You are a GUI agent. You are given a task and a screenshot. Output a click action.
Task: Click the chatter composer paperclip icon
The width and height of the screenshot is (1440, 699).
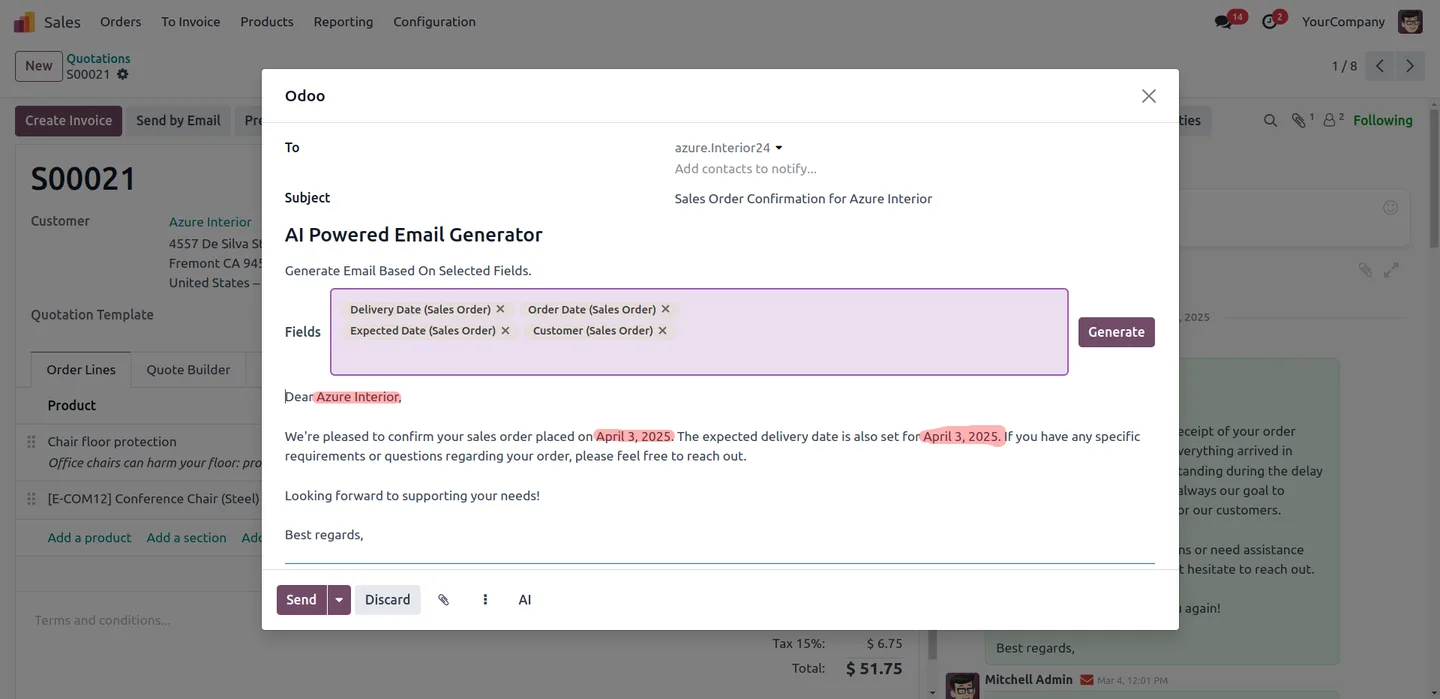coord(1365,270)
